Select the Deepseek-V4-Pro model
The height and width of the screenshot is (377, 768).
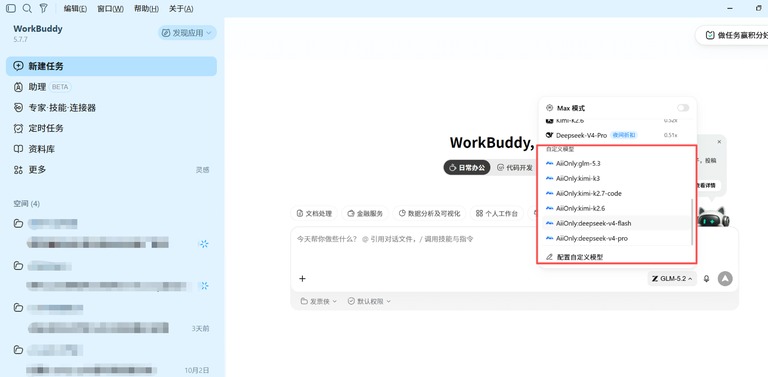617,135
